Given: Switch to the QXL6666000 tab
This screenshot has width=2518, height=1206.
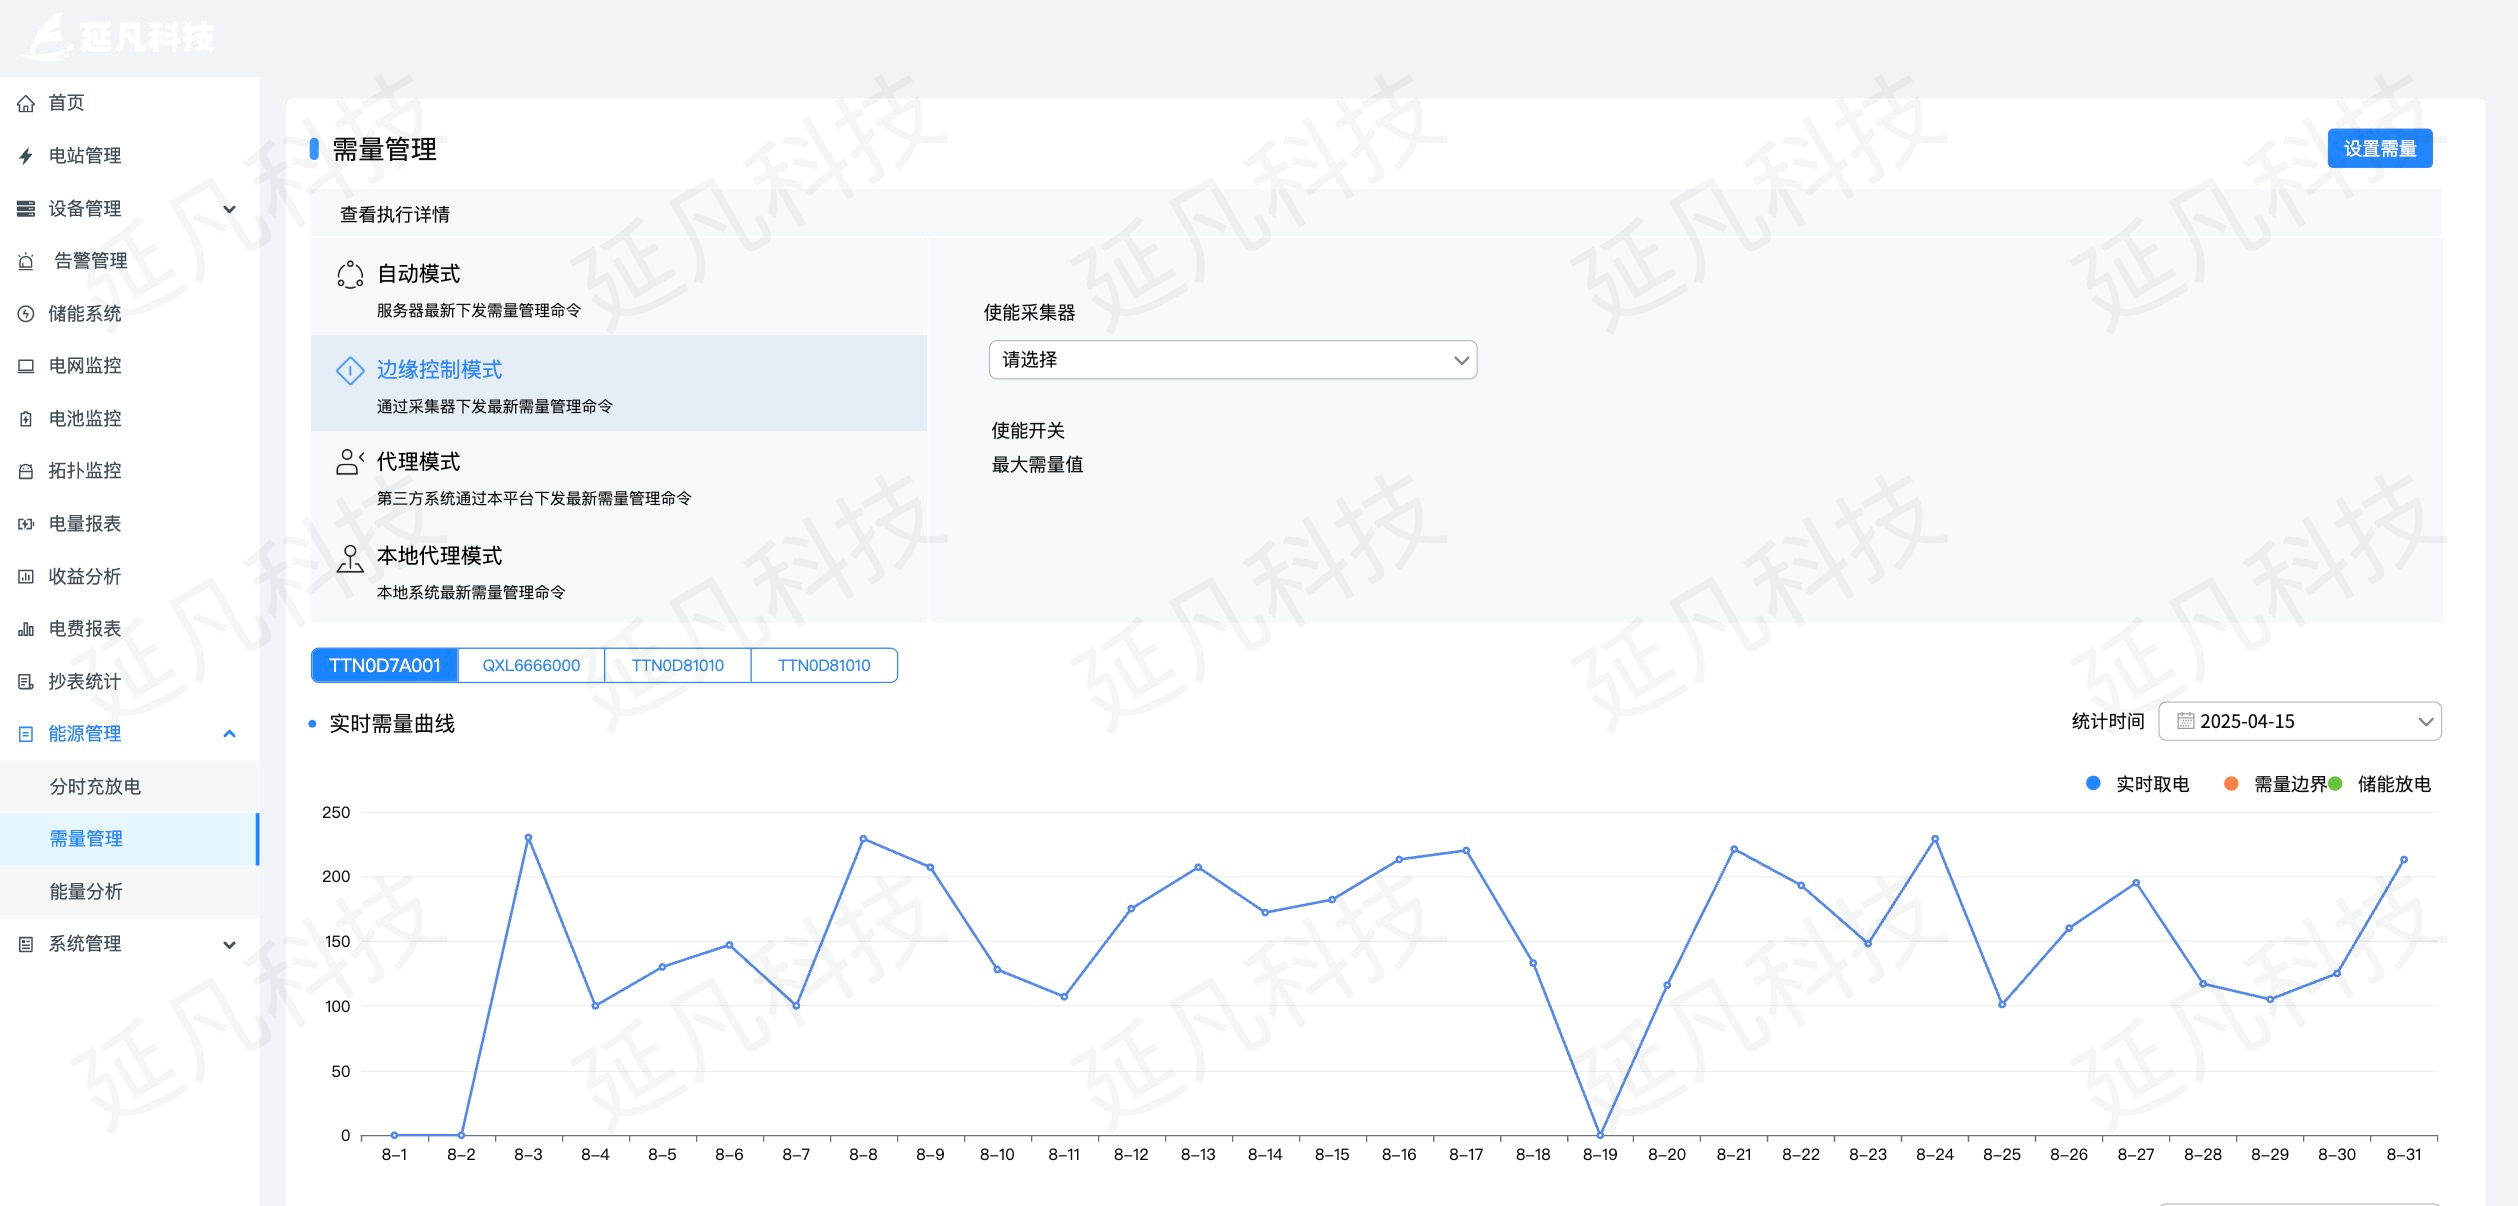Looking at the screenshot, I should [531, 666].
